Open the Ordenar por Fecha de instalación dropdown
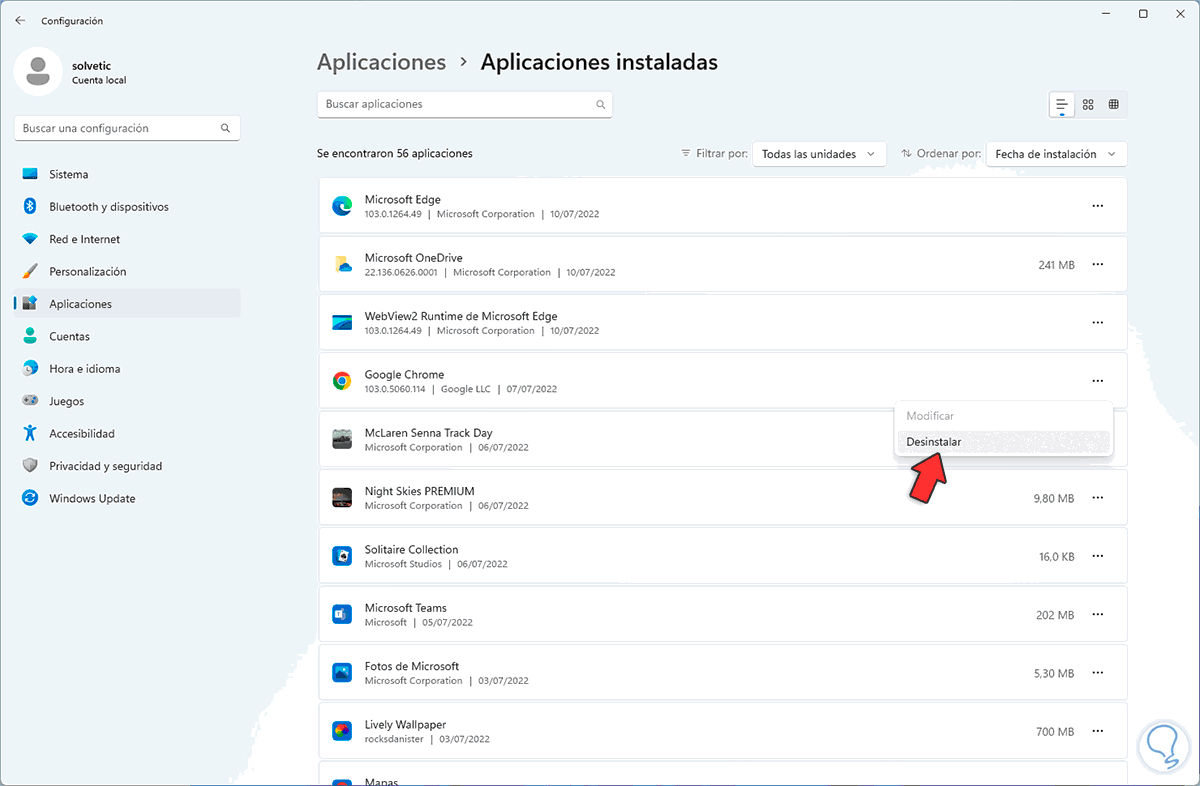Viewport: 1200px width, 786px height. (x=1056, y=154)
